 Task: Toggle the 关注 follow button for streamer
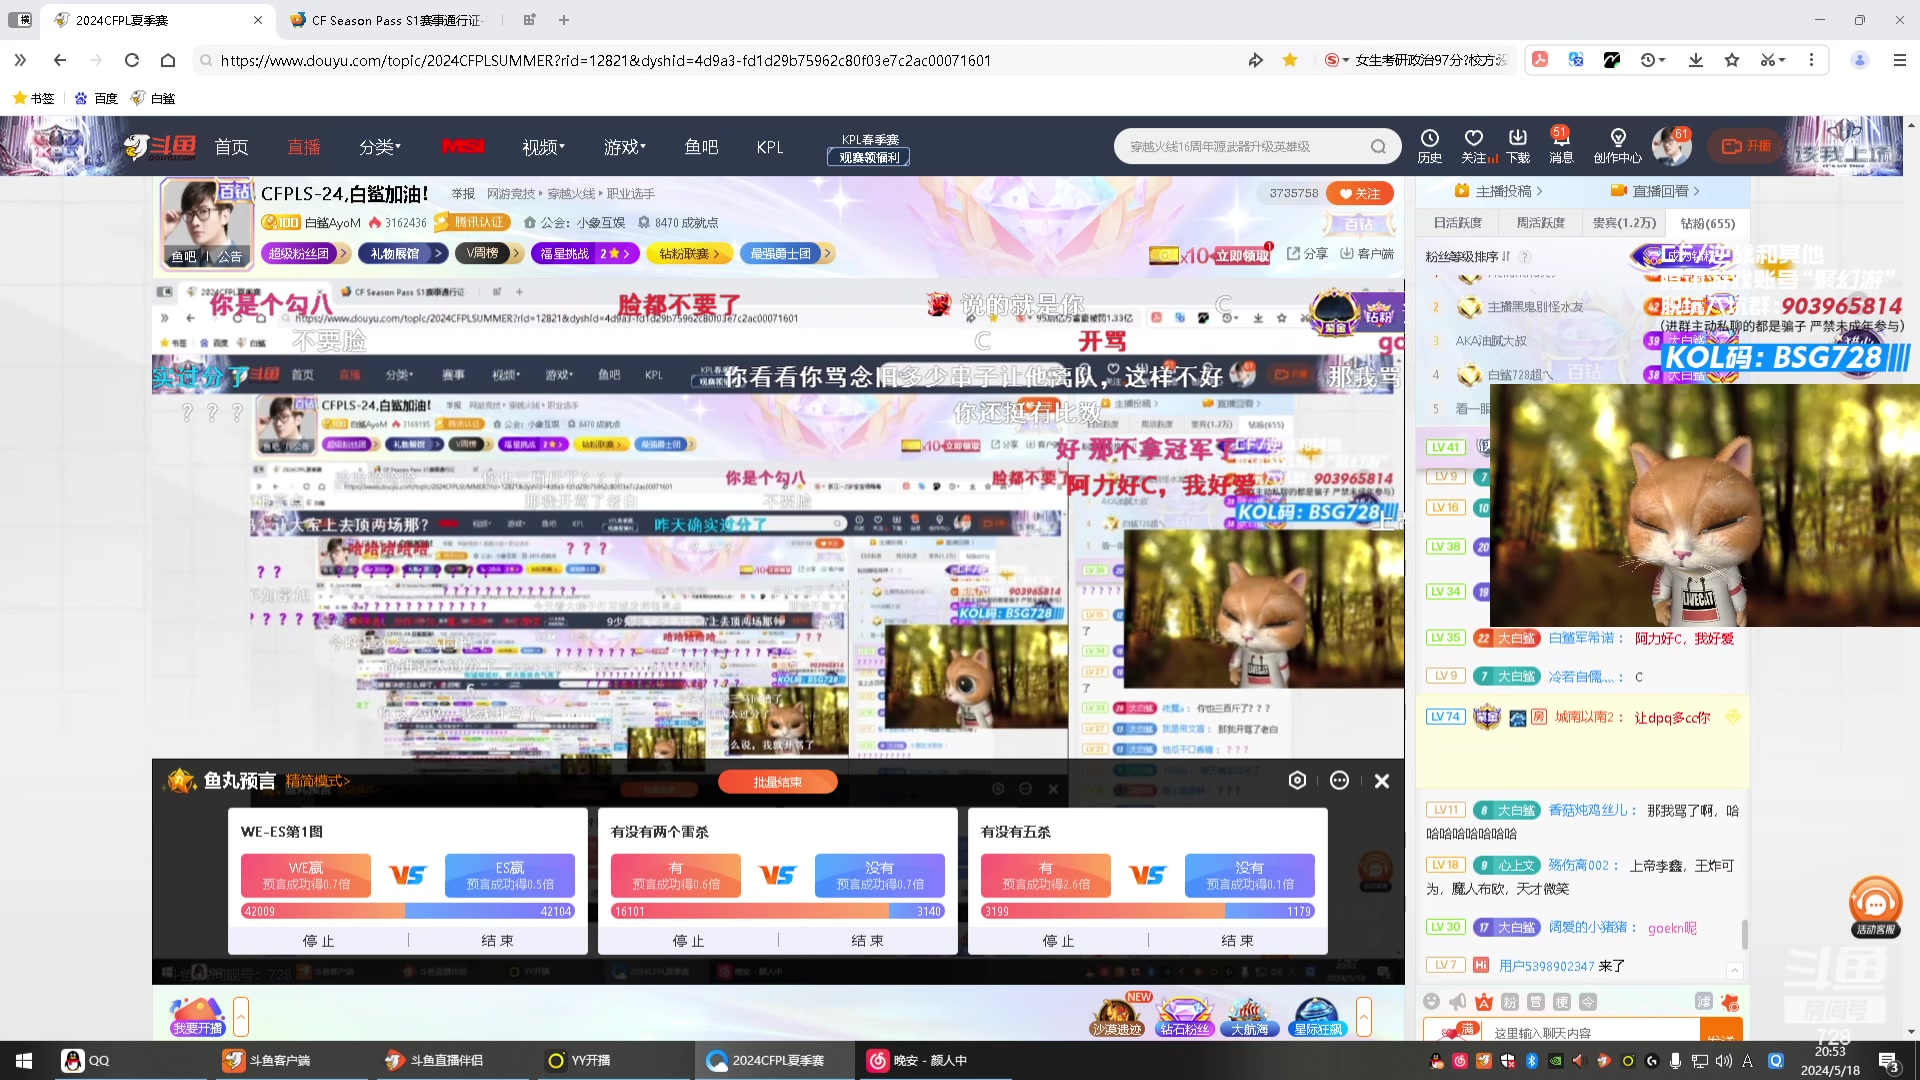point(1359,194)
